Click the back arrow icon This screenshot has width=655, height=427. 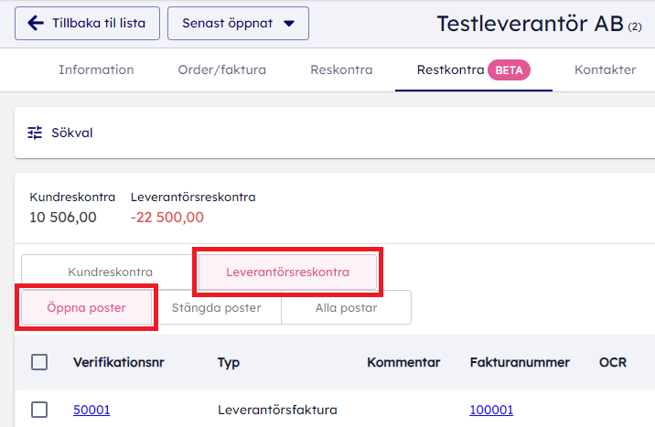36,23
